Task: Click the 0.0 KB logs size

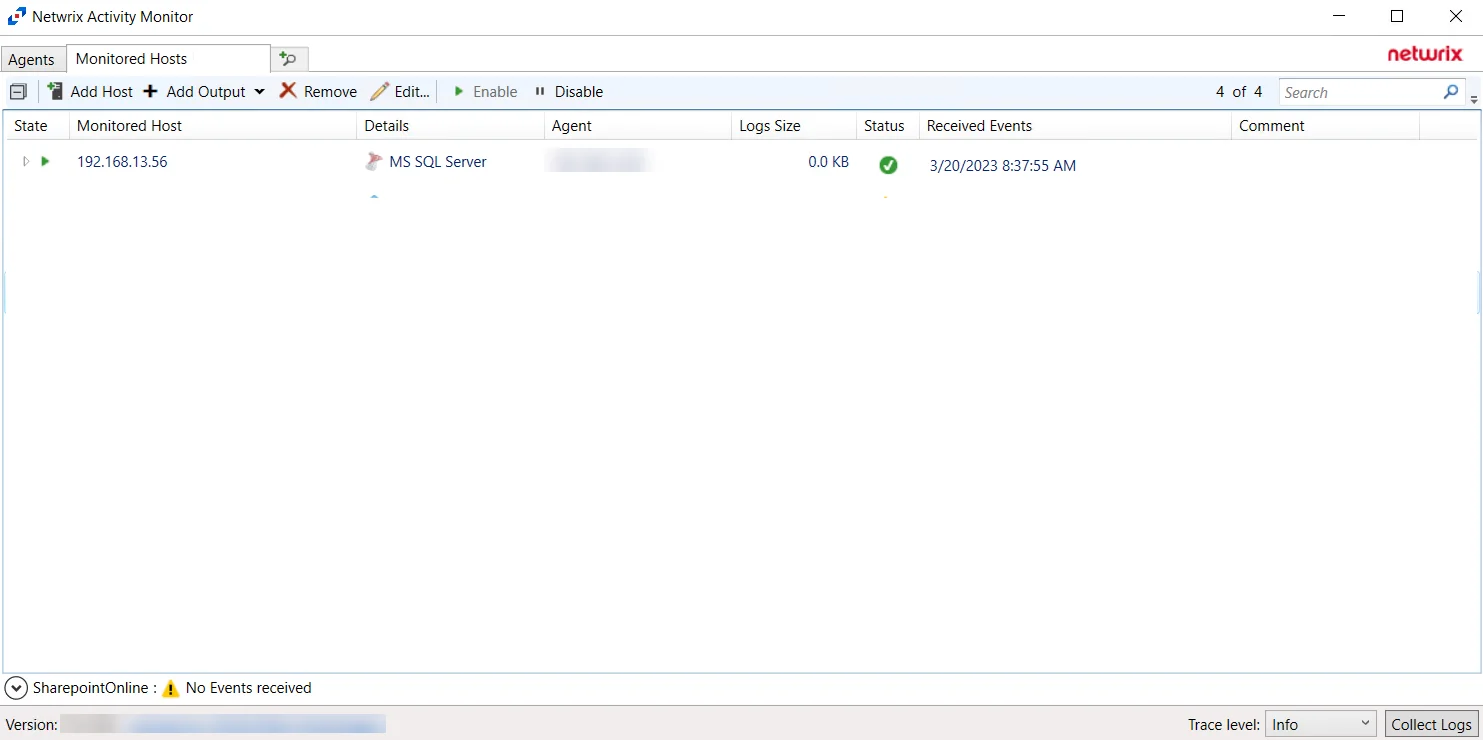Action: [x=828, y=162]
